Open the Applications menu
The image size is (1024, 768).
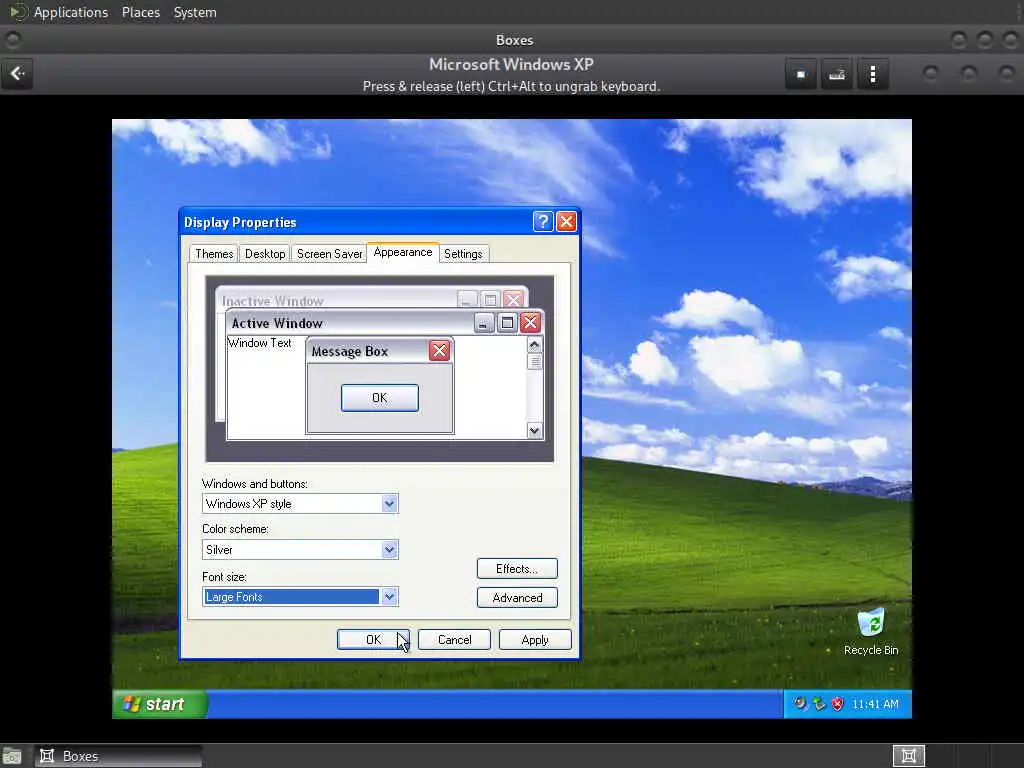coord(71,12)
